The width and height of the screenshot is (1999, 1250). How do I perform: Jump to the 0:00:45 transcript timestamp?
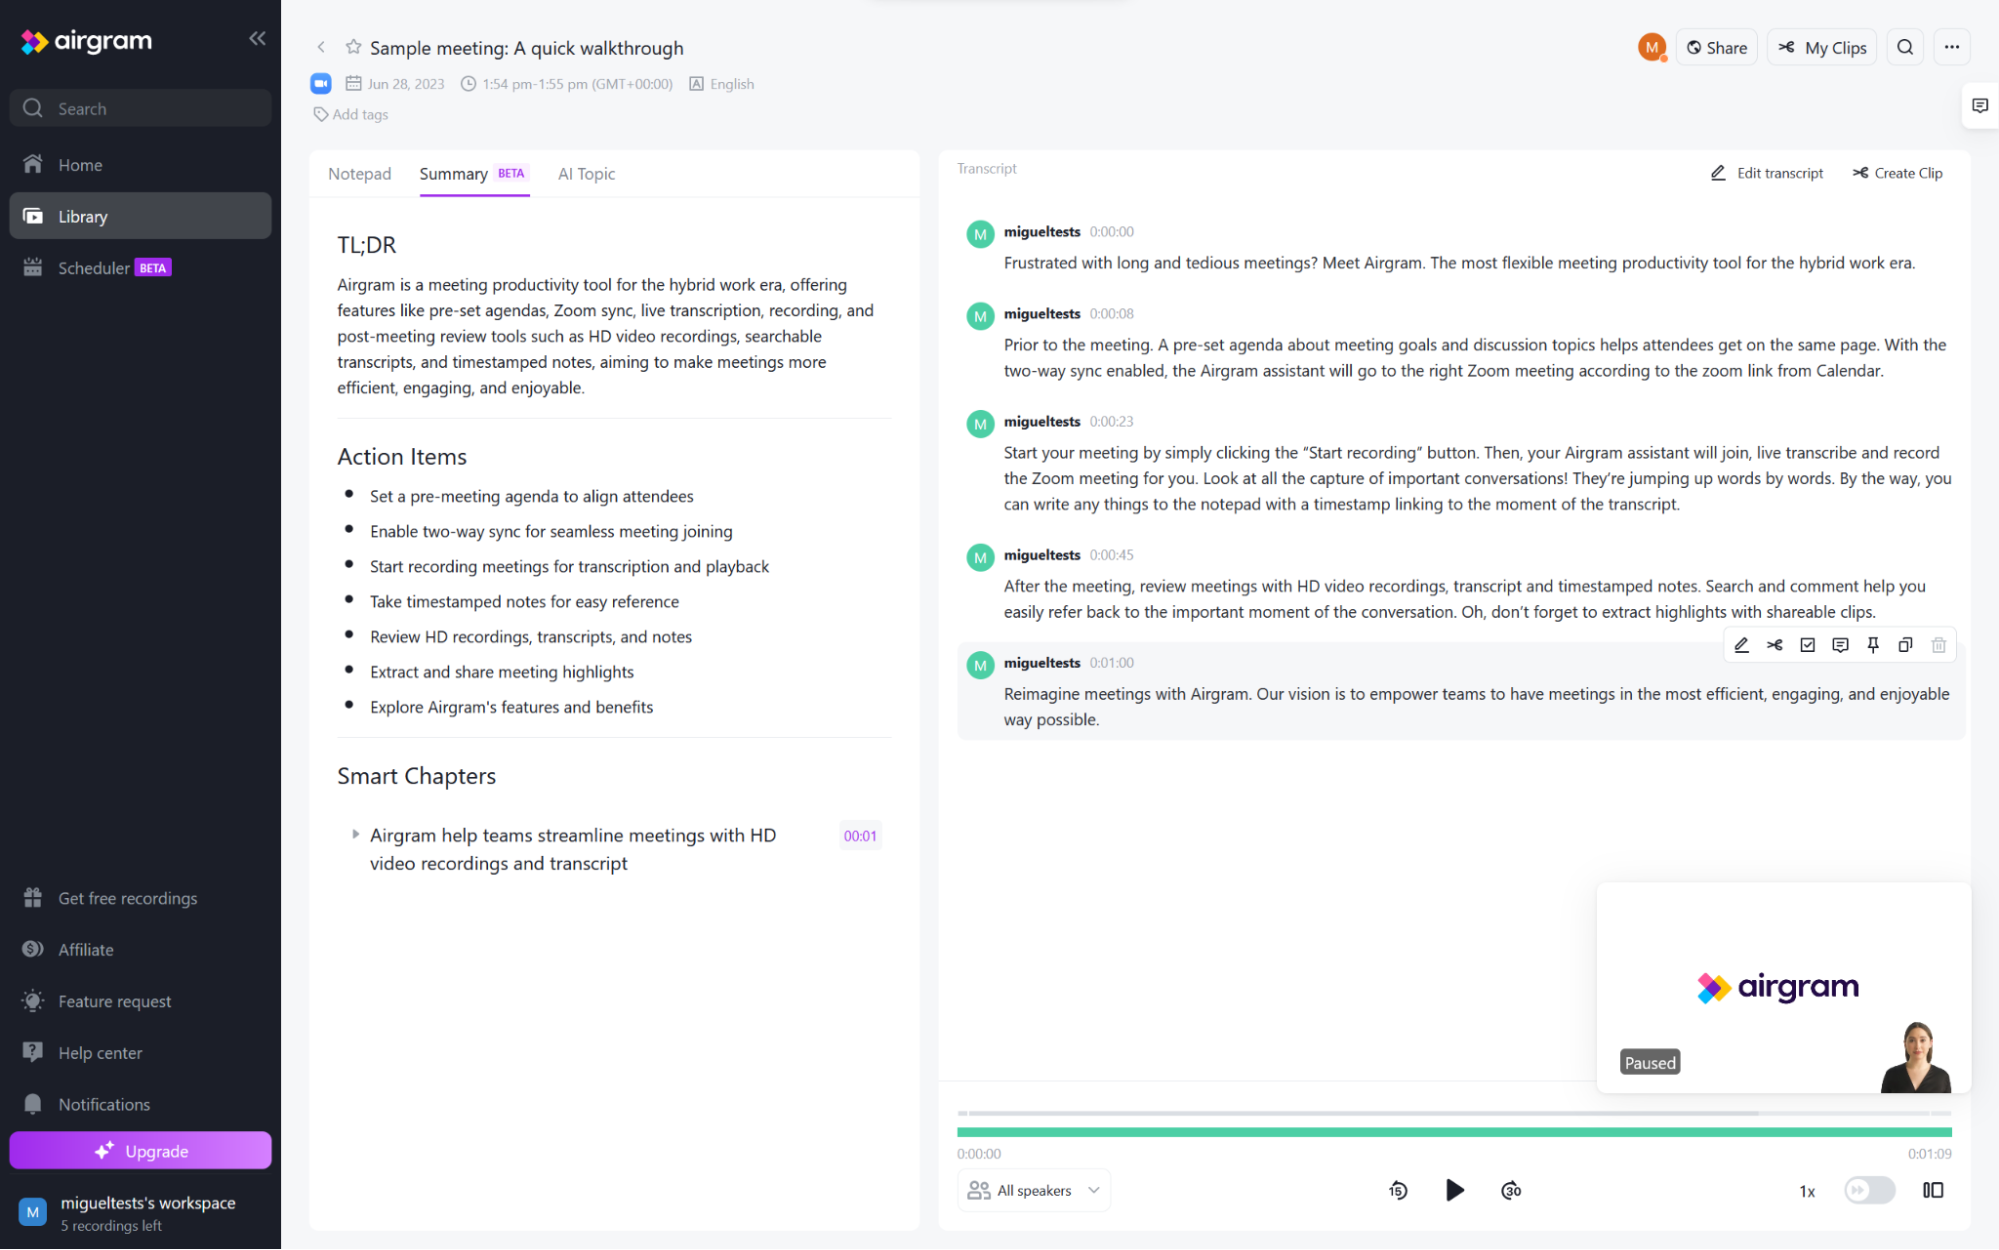tap(1111, 555)
